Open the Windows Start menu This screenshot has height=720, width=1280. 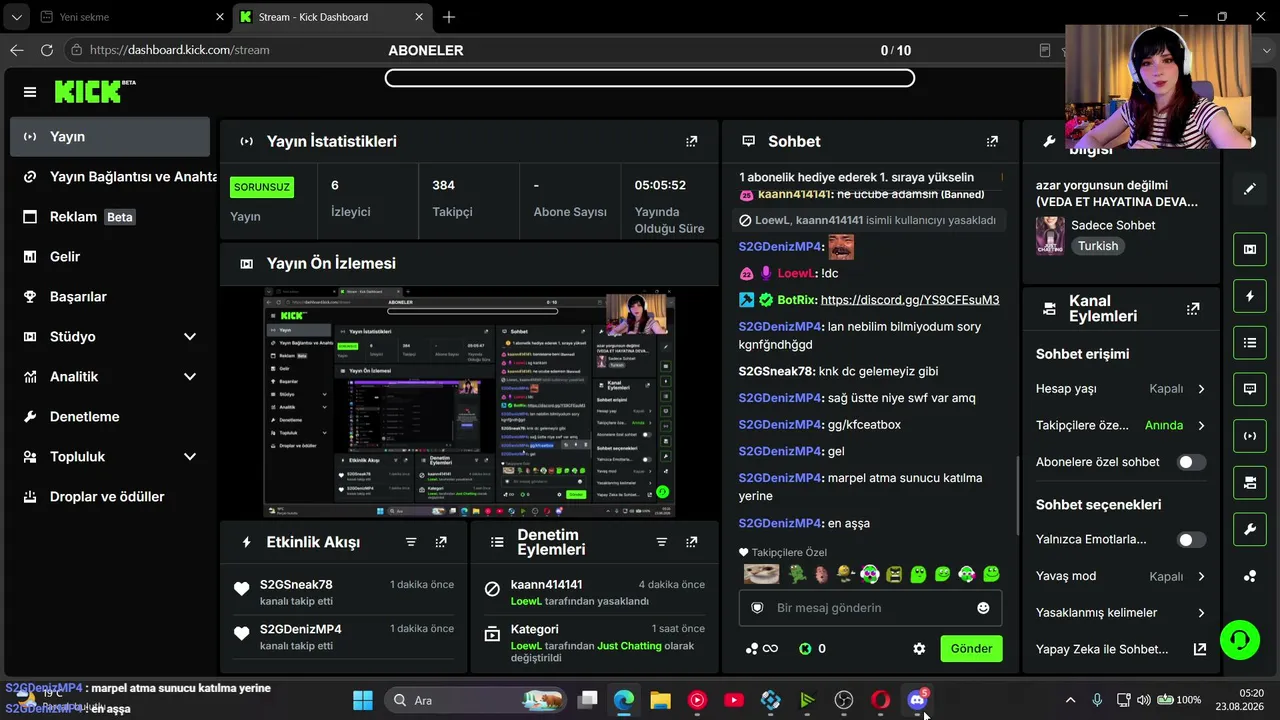[363, 700]
